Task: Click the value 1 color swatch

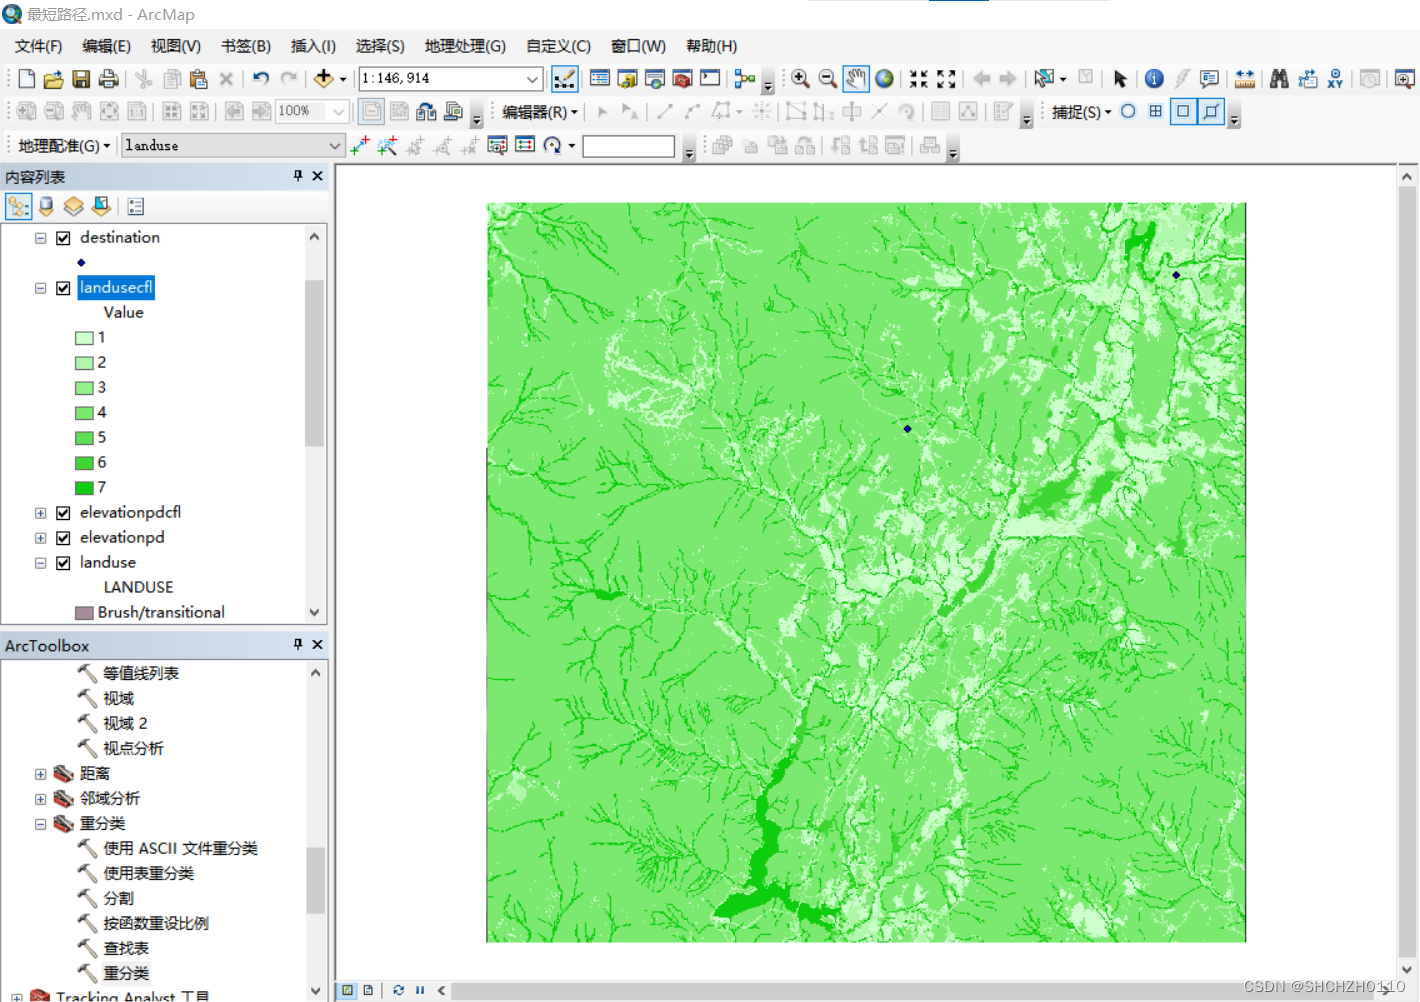Action: click(84, 338)
